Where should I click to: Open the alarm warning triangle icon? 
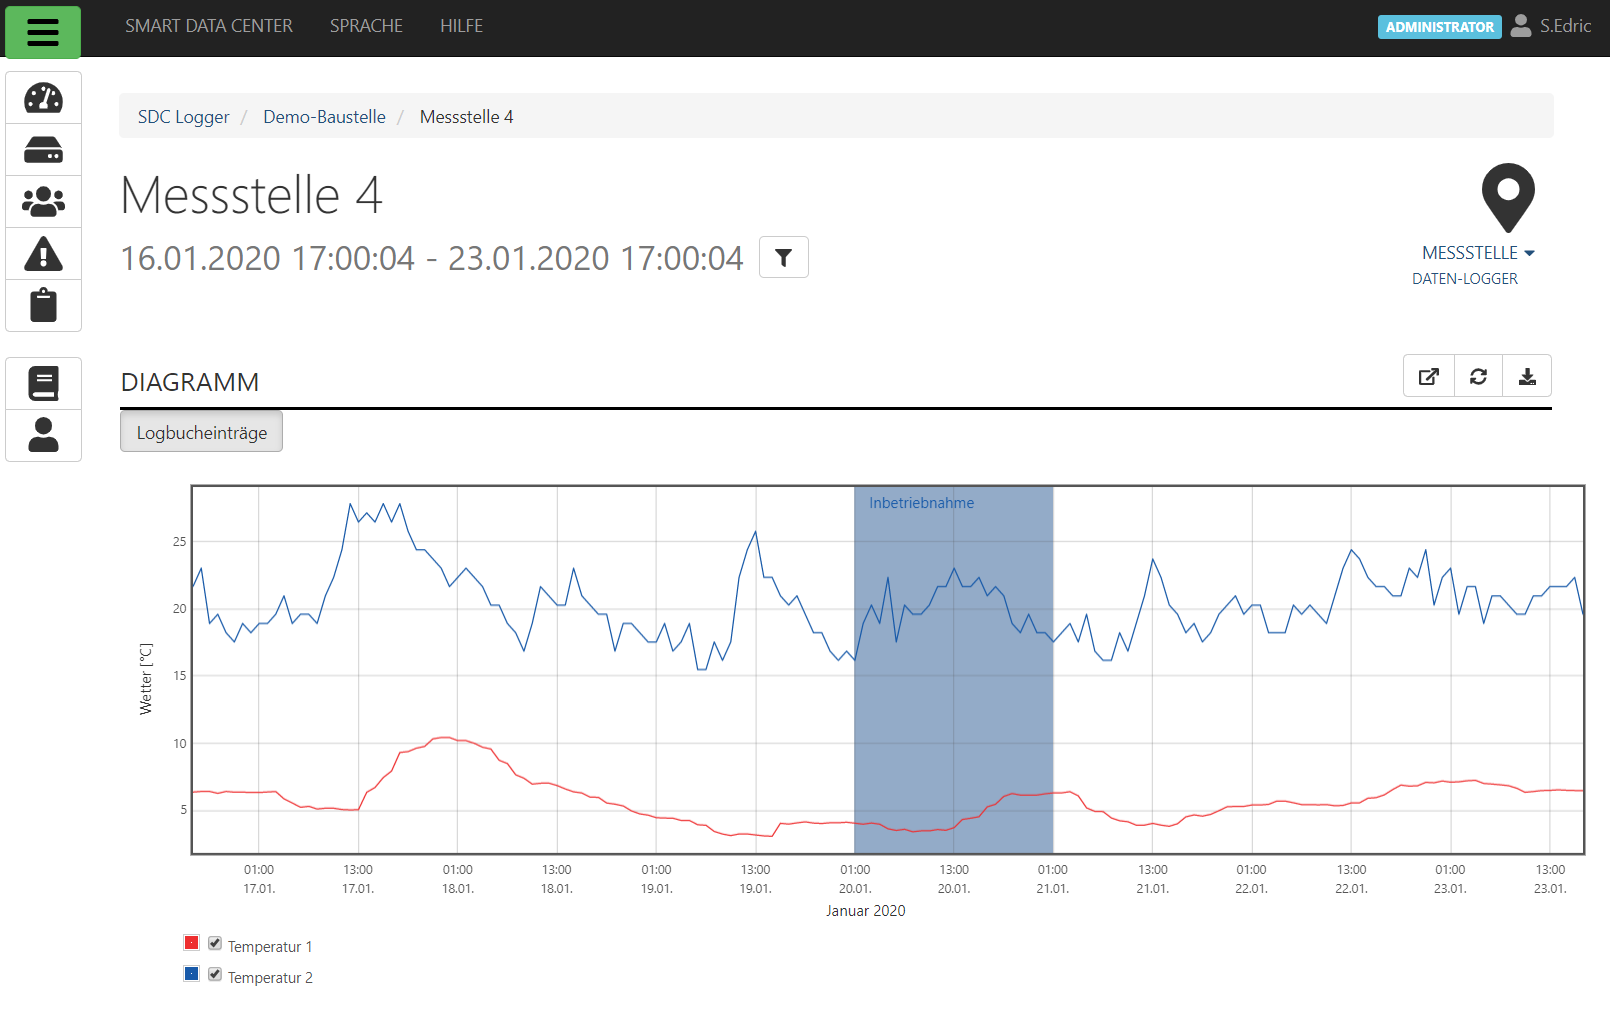43,254
